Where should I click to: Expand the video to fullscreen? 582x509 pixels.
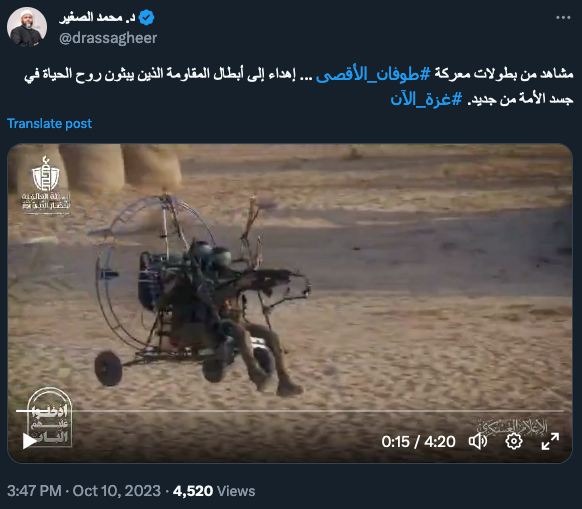(550, 441)
